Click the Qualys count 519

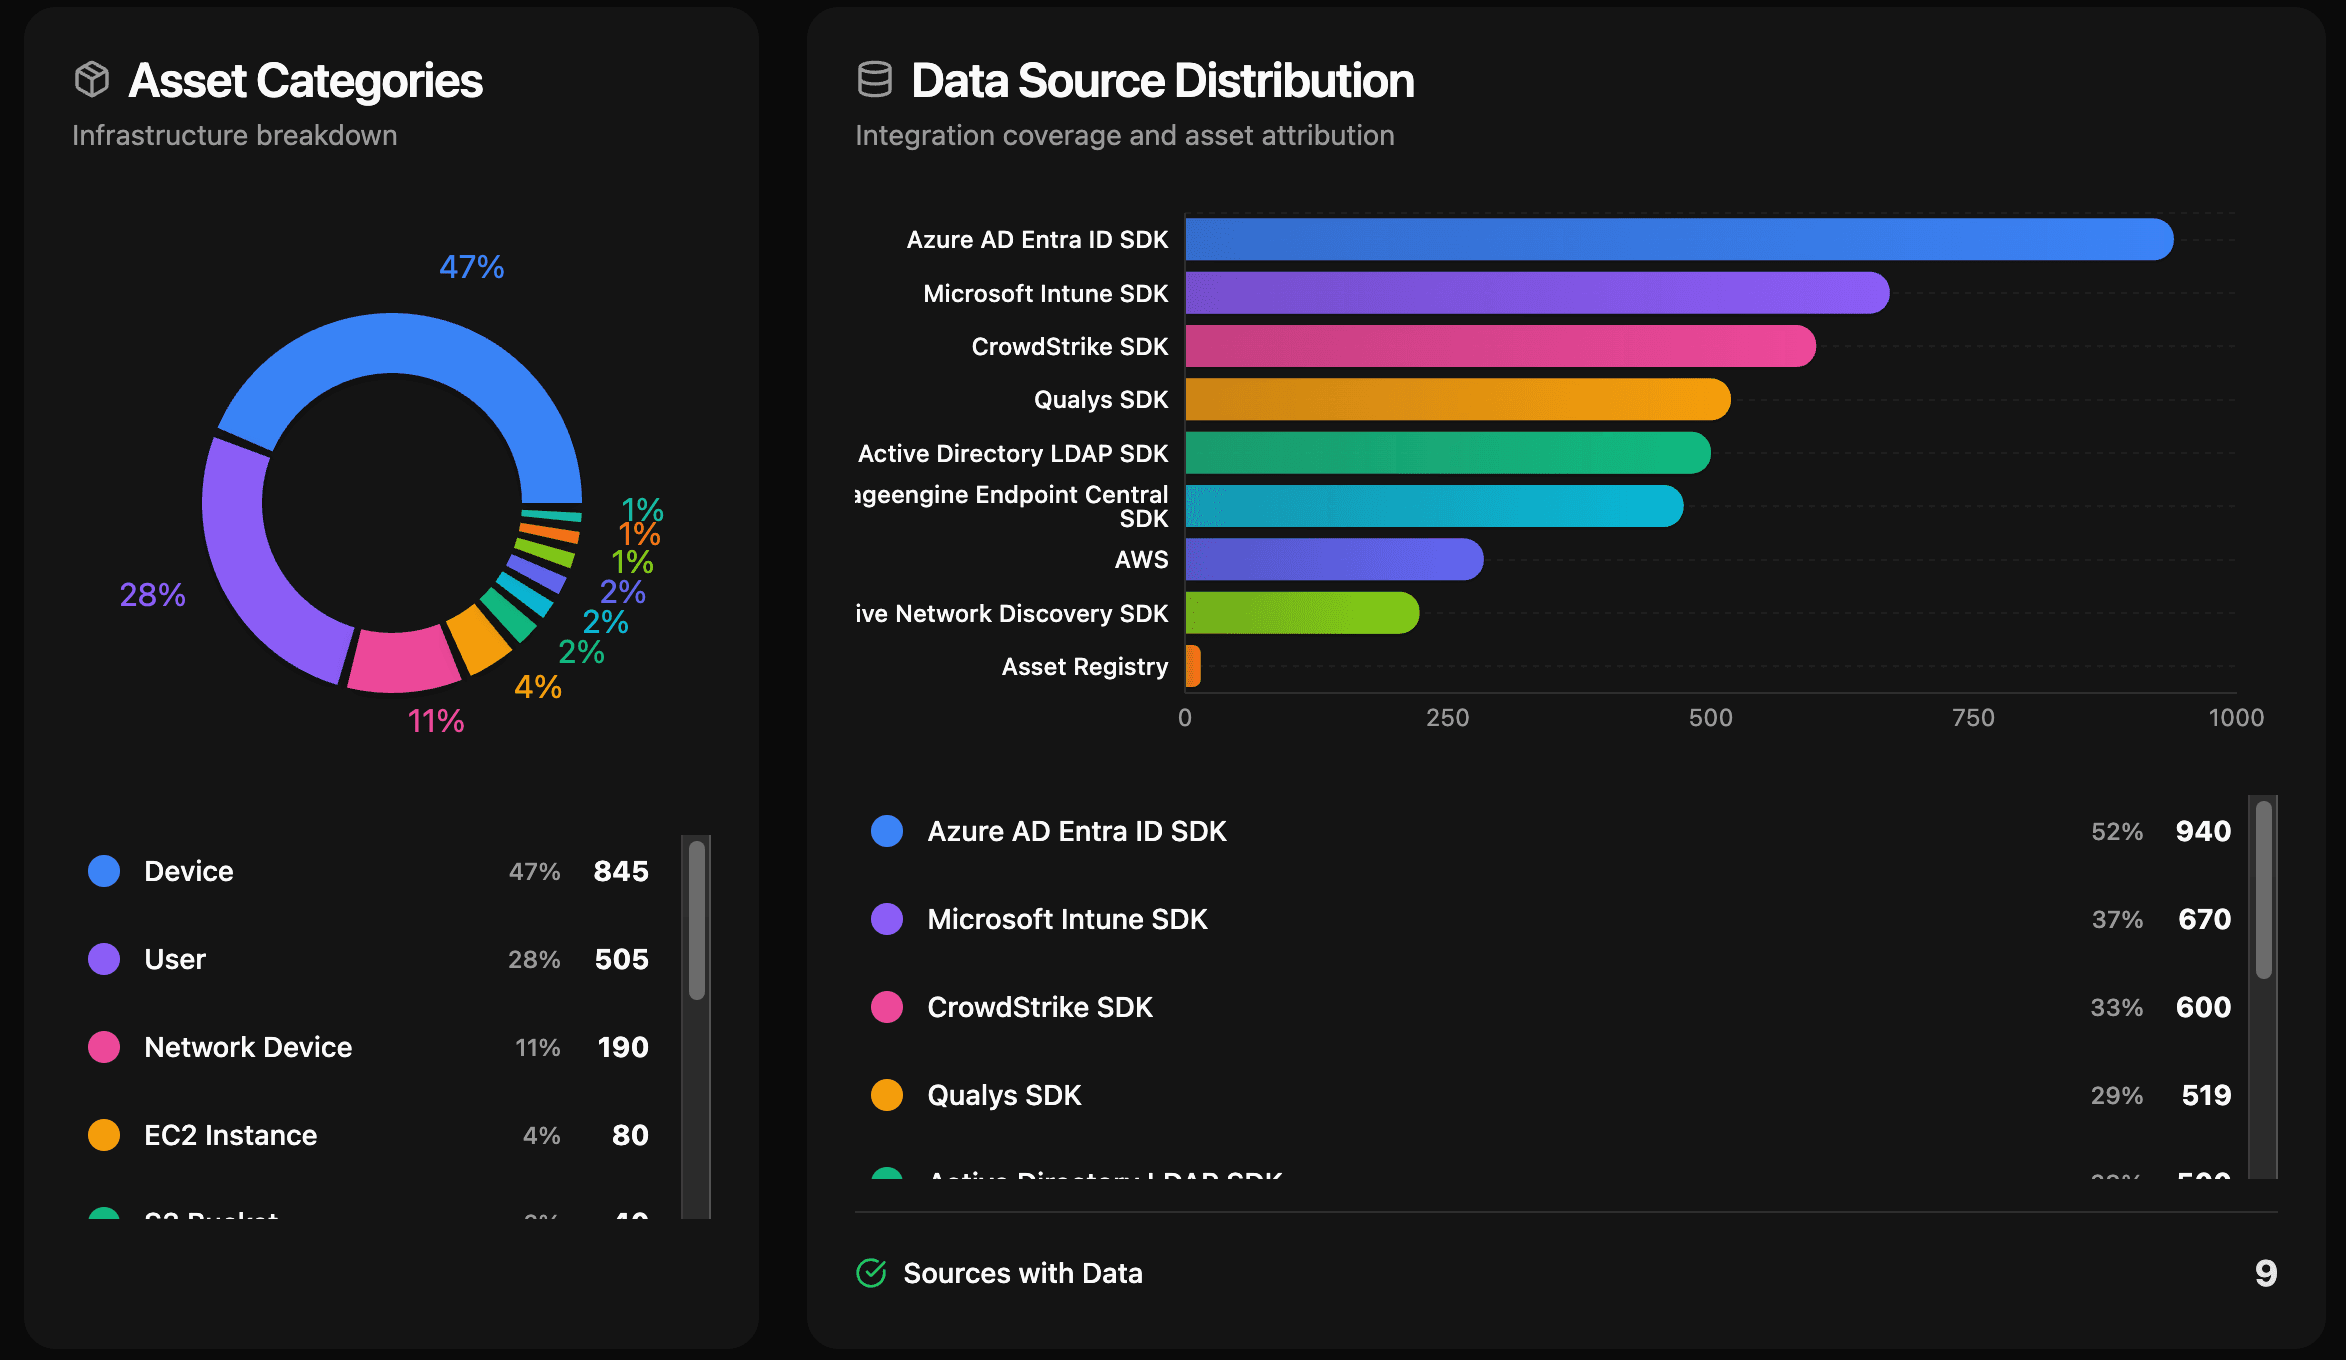click(2206, 1095)
